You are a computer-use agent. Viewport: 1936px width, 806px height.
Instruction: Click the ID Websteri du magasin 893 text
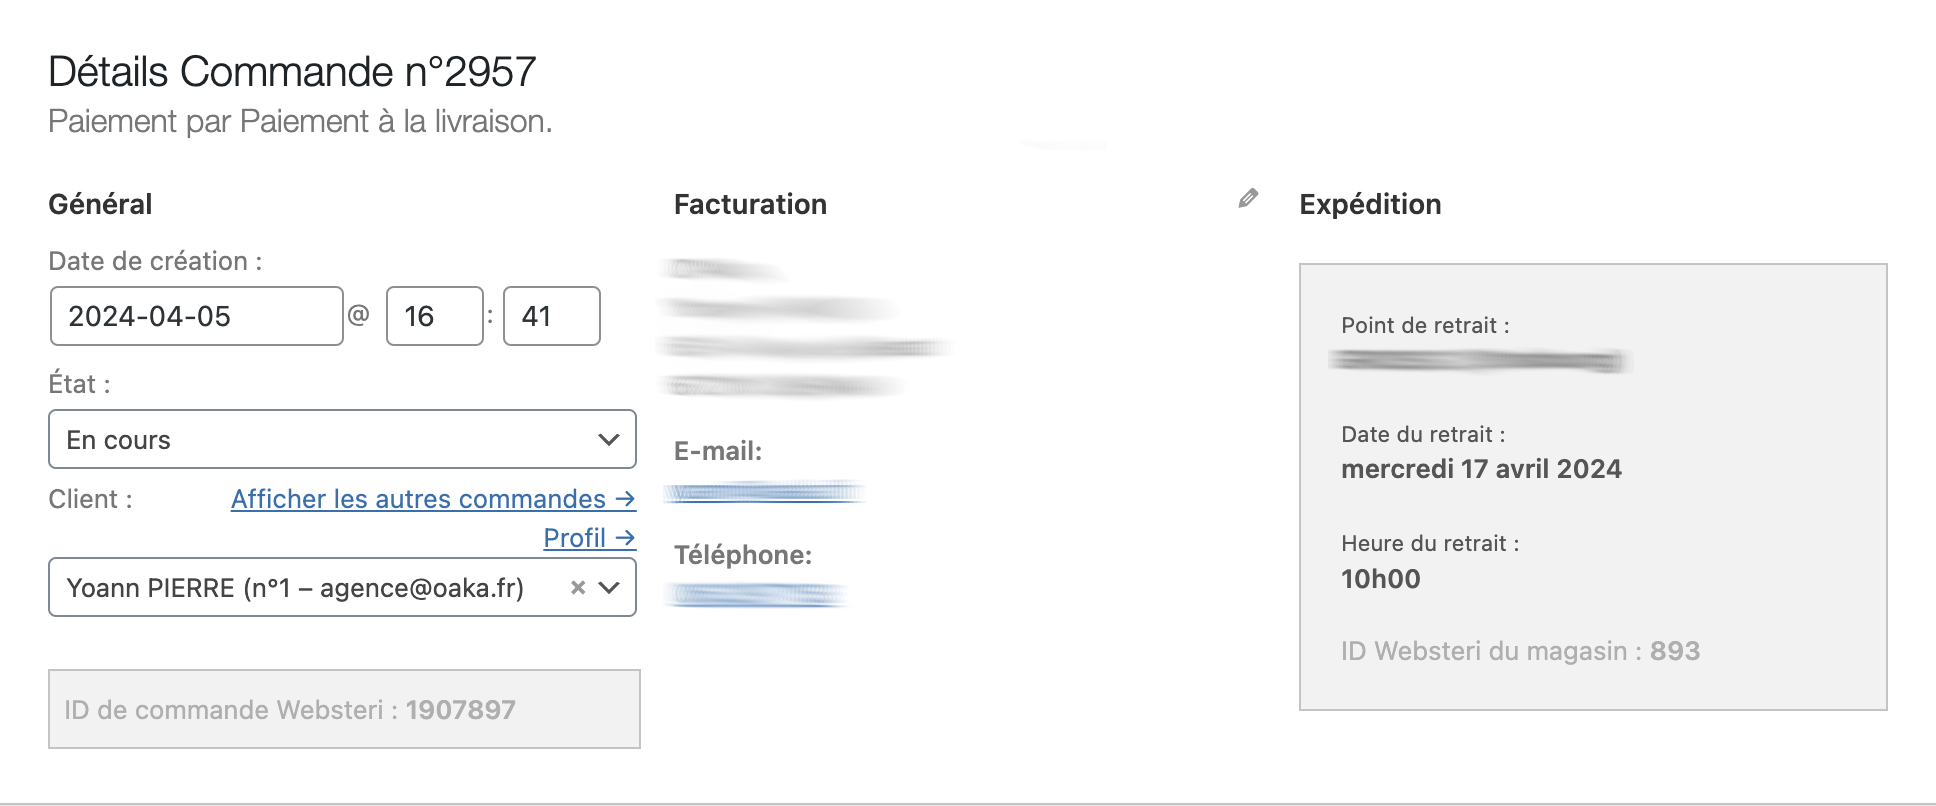coord(1520,651)
